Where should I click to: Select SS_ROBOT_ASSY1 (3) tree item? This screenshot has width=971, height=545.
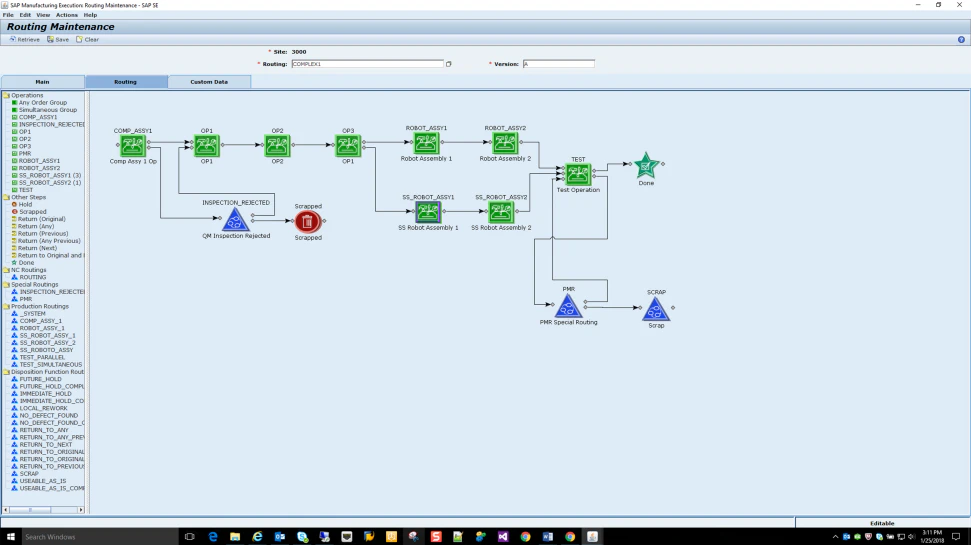50,175
